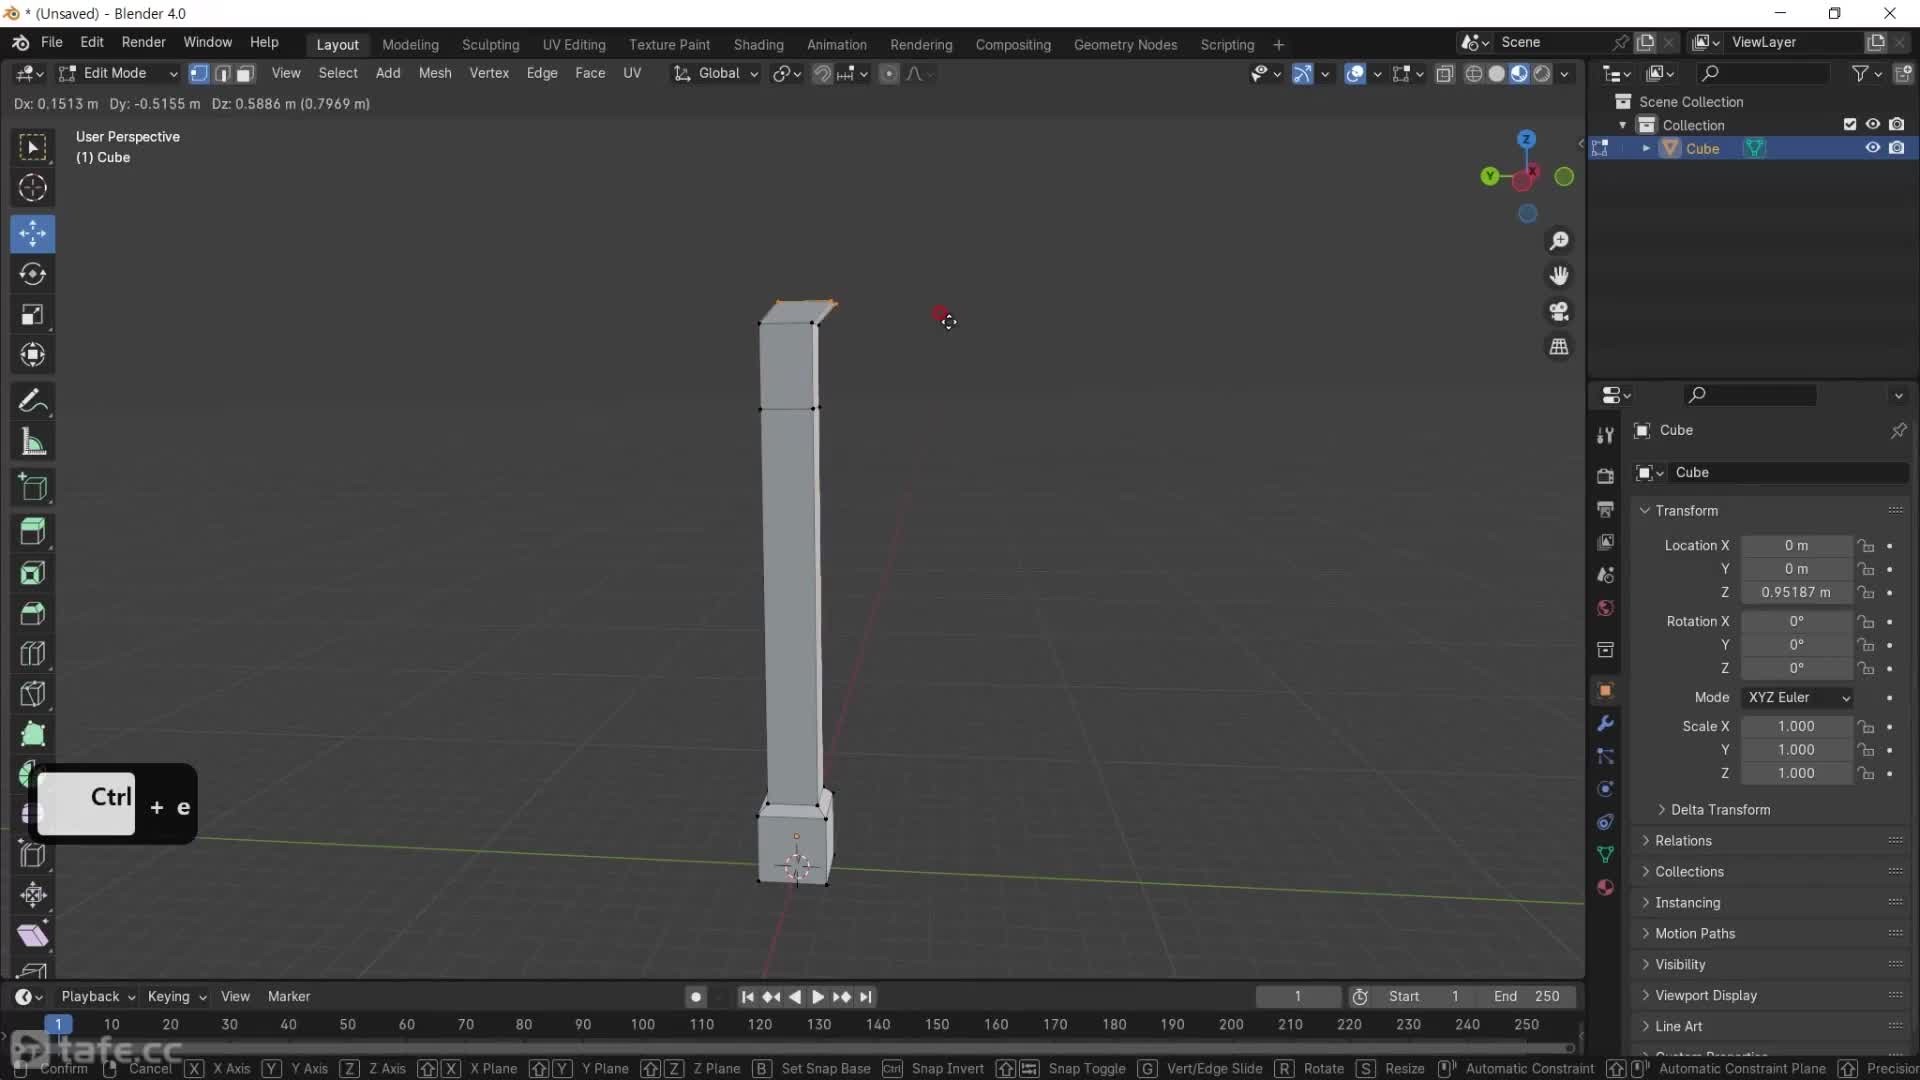
Task: Click the End frame field
Action: (x=1526, y=996)
